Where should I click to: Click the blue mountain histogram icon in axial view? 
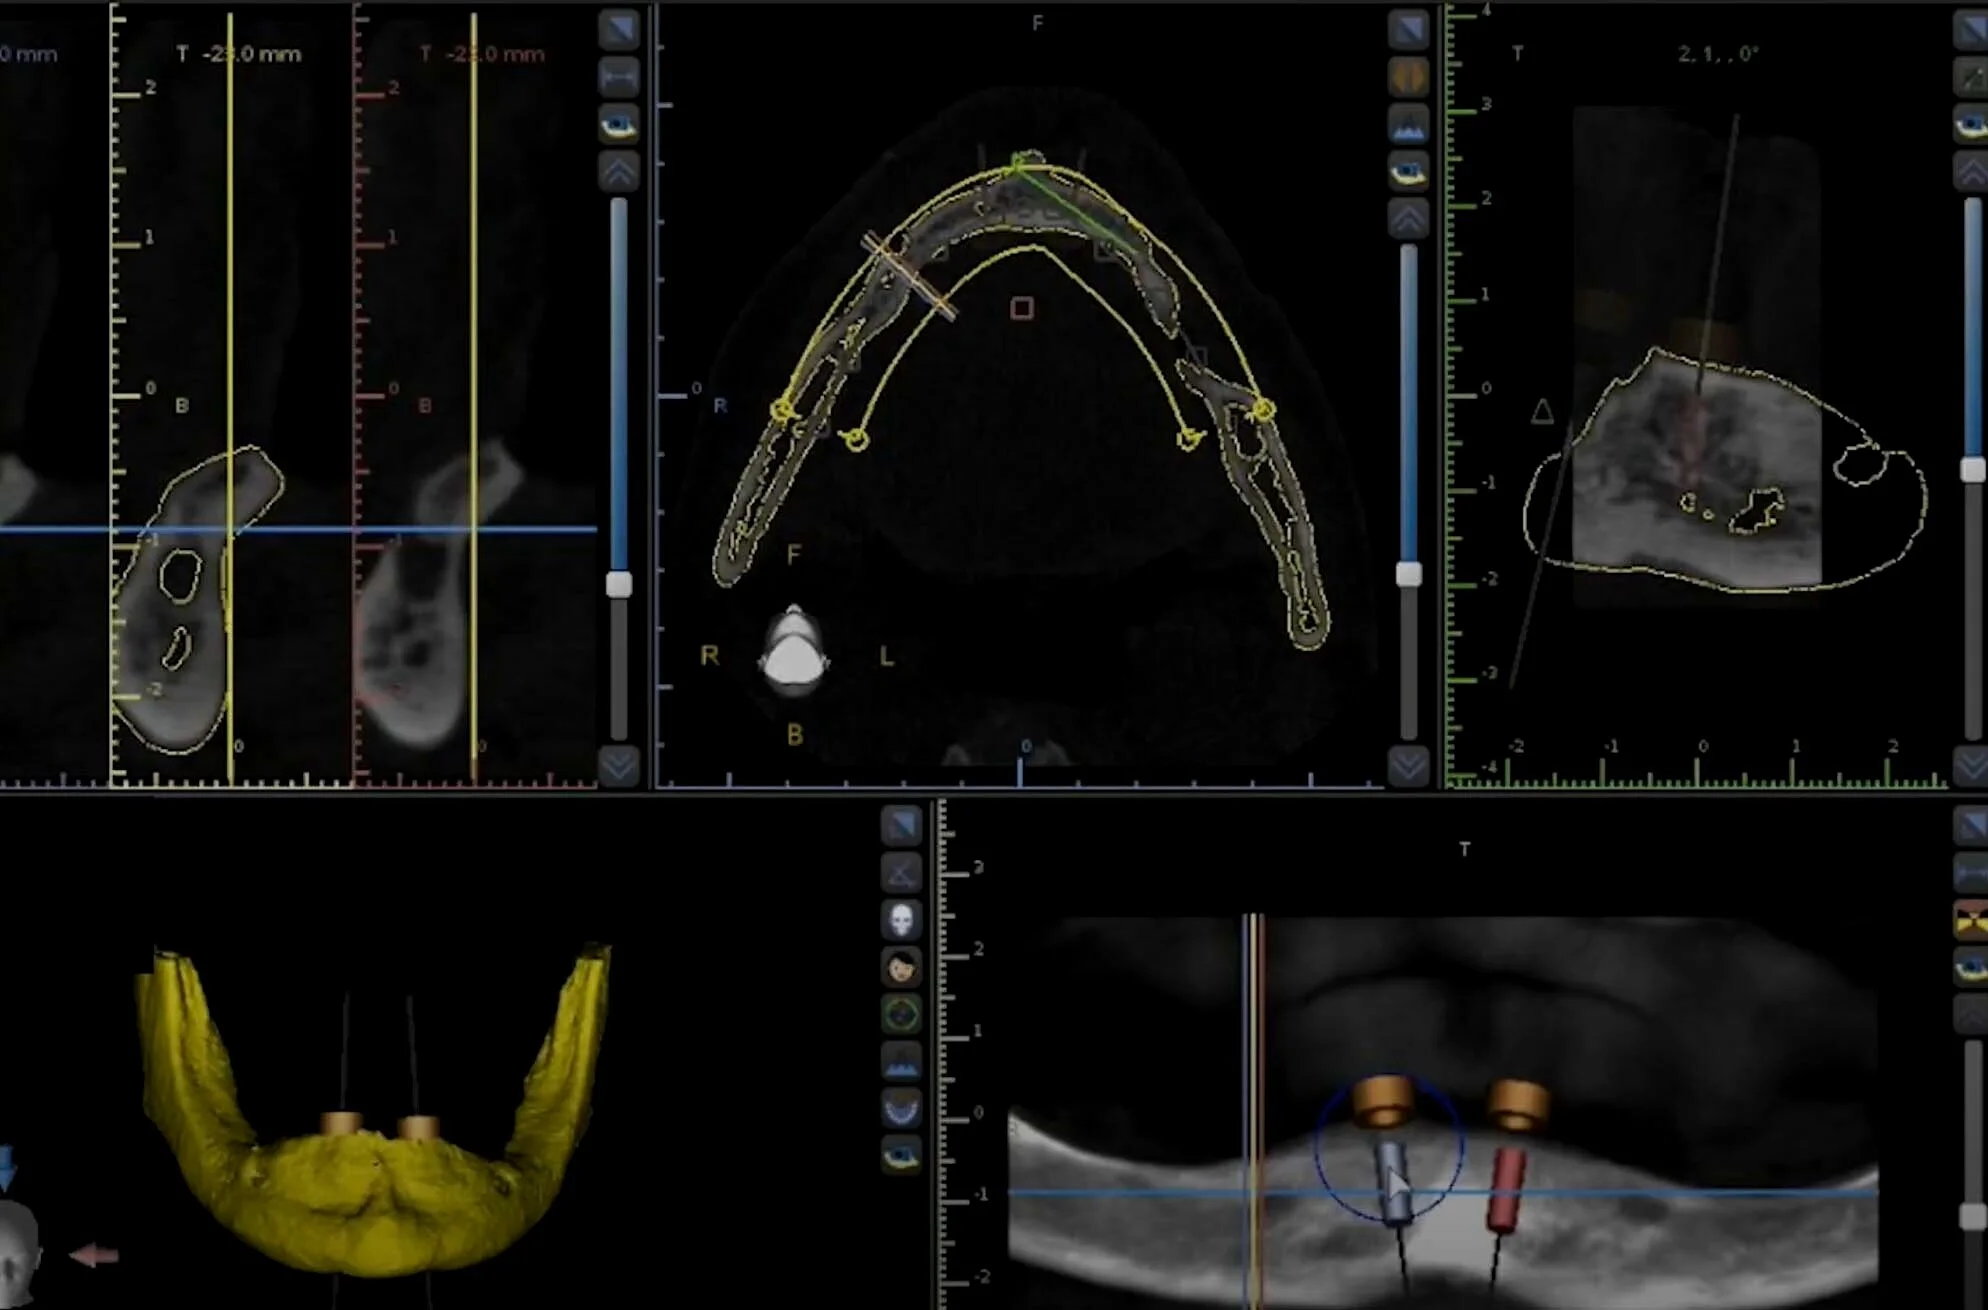click(x=1408, y=125)
